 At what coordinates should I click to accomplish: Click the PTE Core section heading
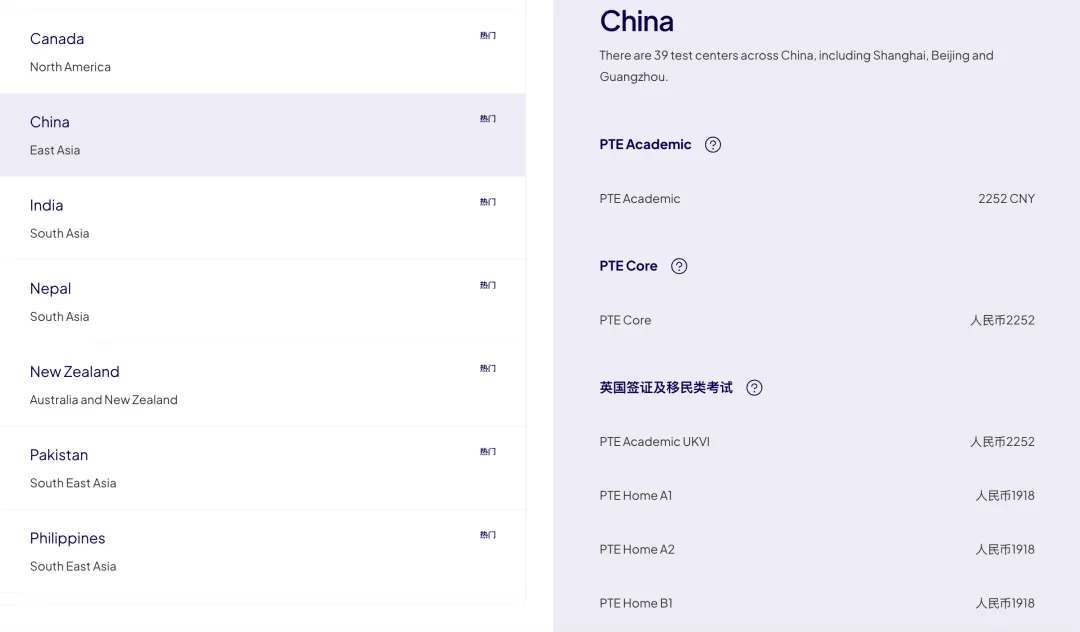pyautogui.click(x=628, y=266)
